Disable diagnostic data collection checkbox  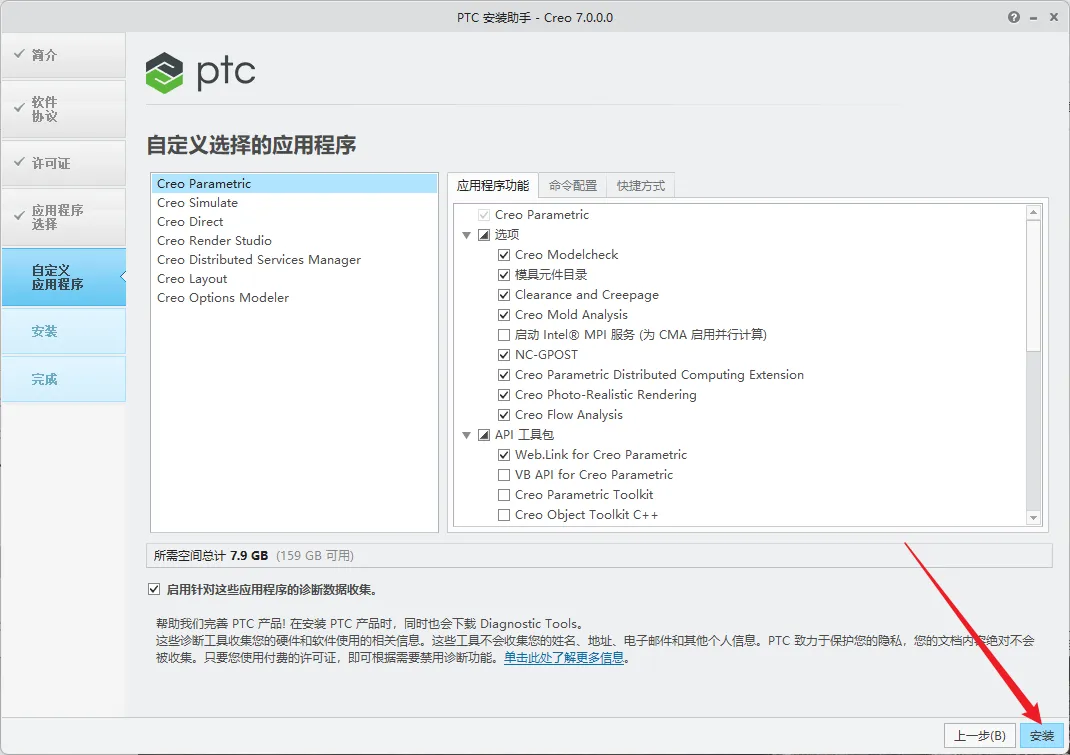(x=154, y=589)
